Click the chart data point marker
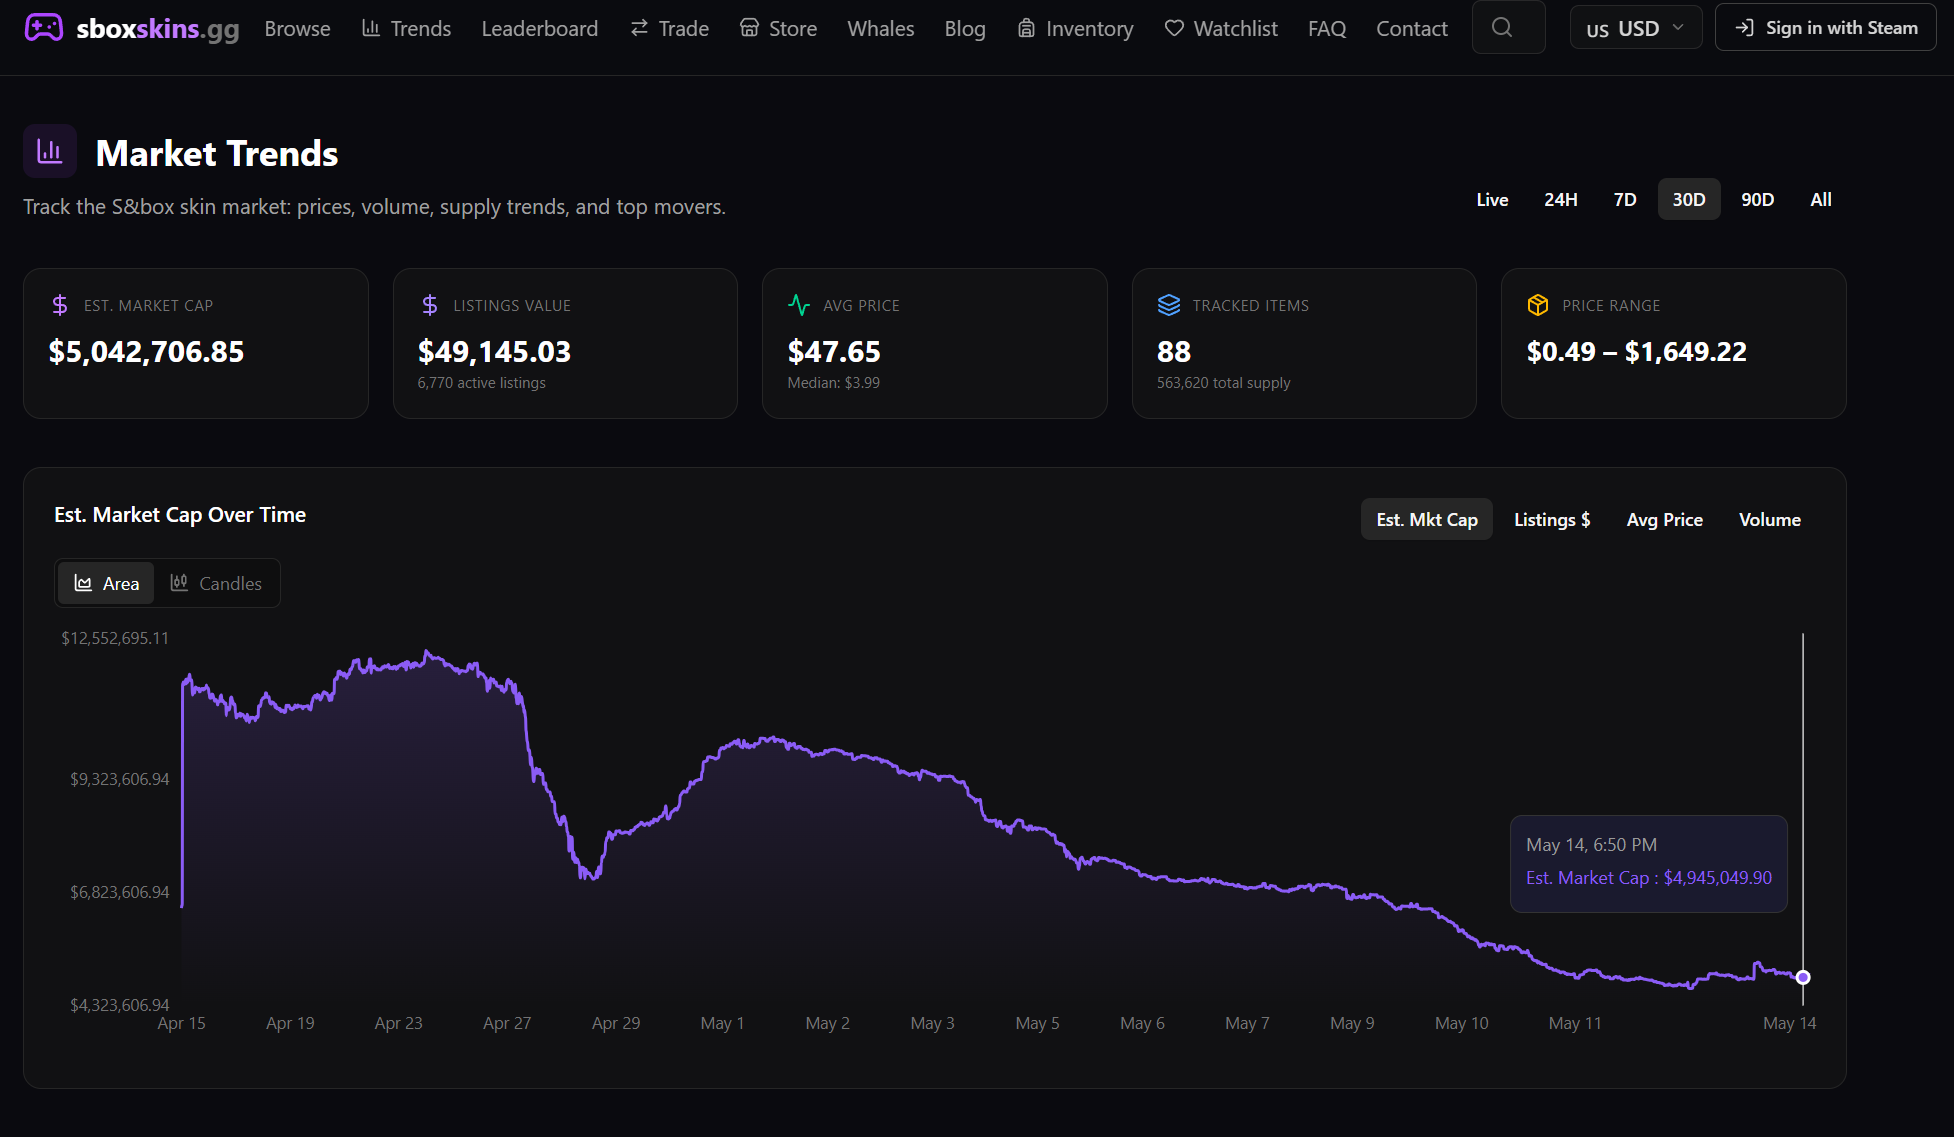 [1803, 977]
